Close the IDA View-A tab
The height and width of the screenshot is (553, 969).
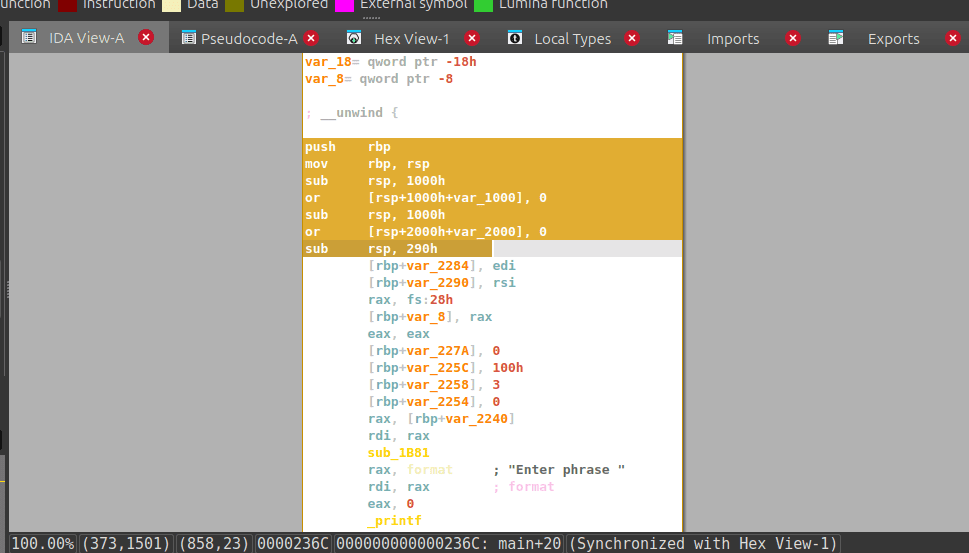[146, 38]
